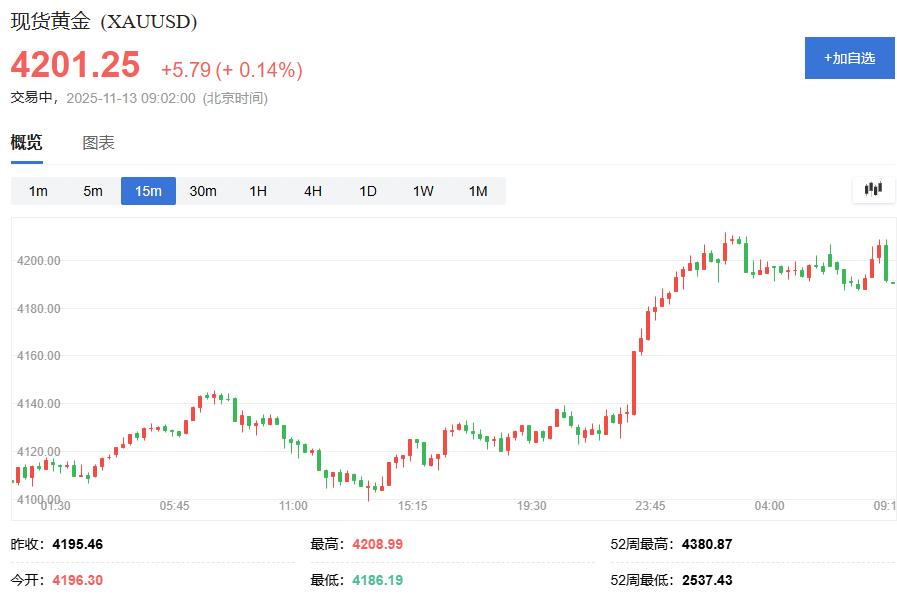Image resolution: width=897 pixels, height=594 pixels.
Task: Select the 1W weekly interval
Action: (422, 190)
